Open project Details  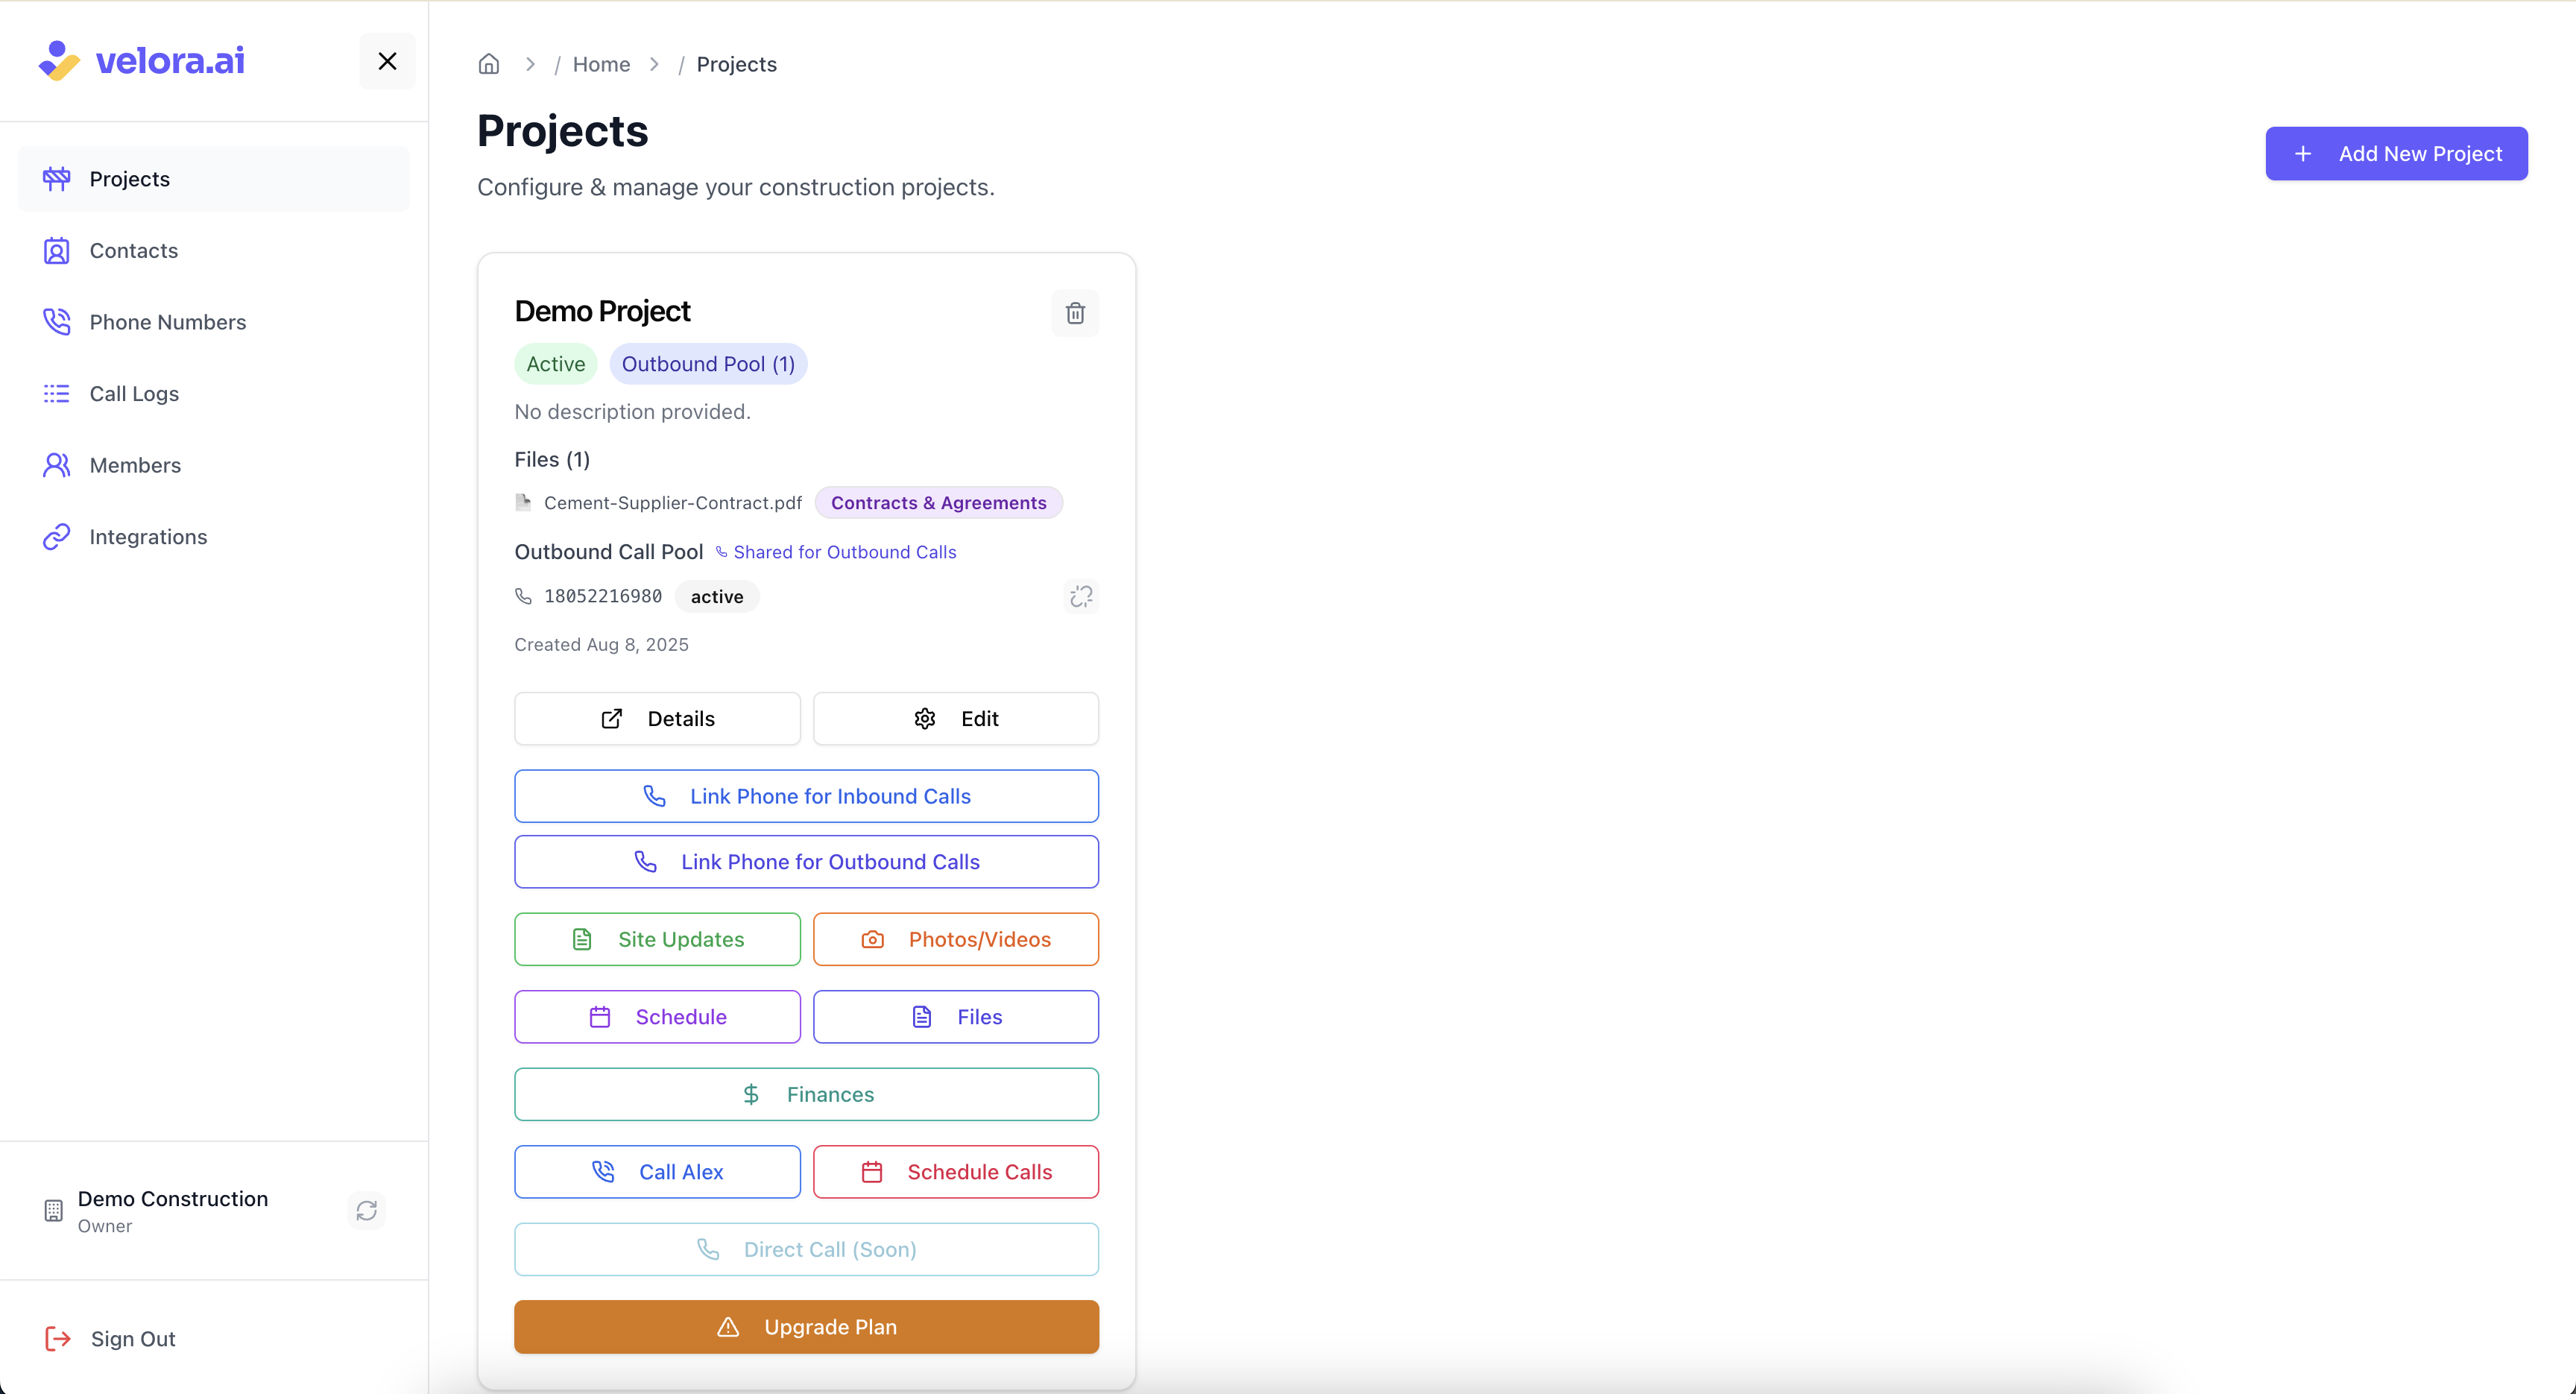click(x=657, y=719)
